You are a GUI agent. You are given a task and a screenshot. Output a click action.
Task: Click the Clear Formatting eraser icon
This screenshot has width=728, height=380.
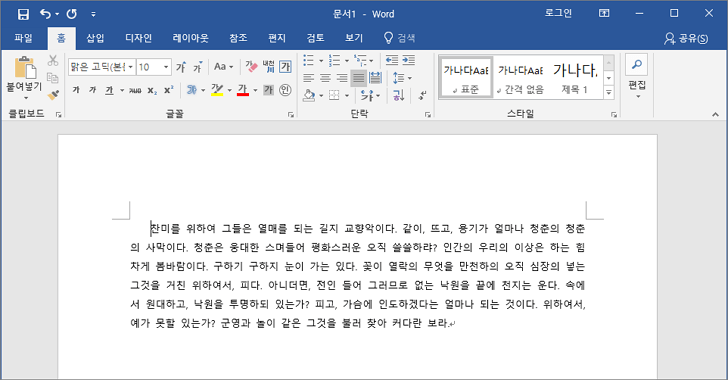[x=251, y=67]
